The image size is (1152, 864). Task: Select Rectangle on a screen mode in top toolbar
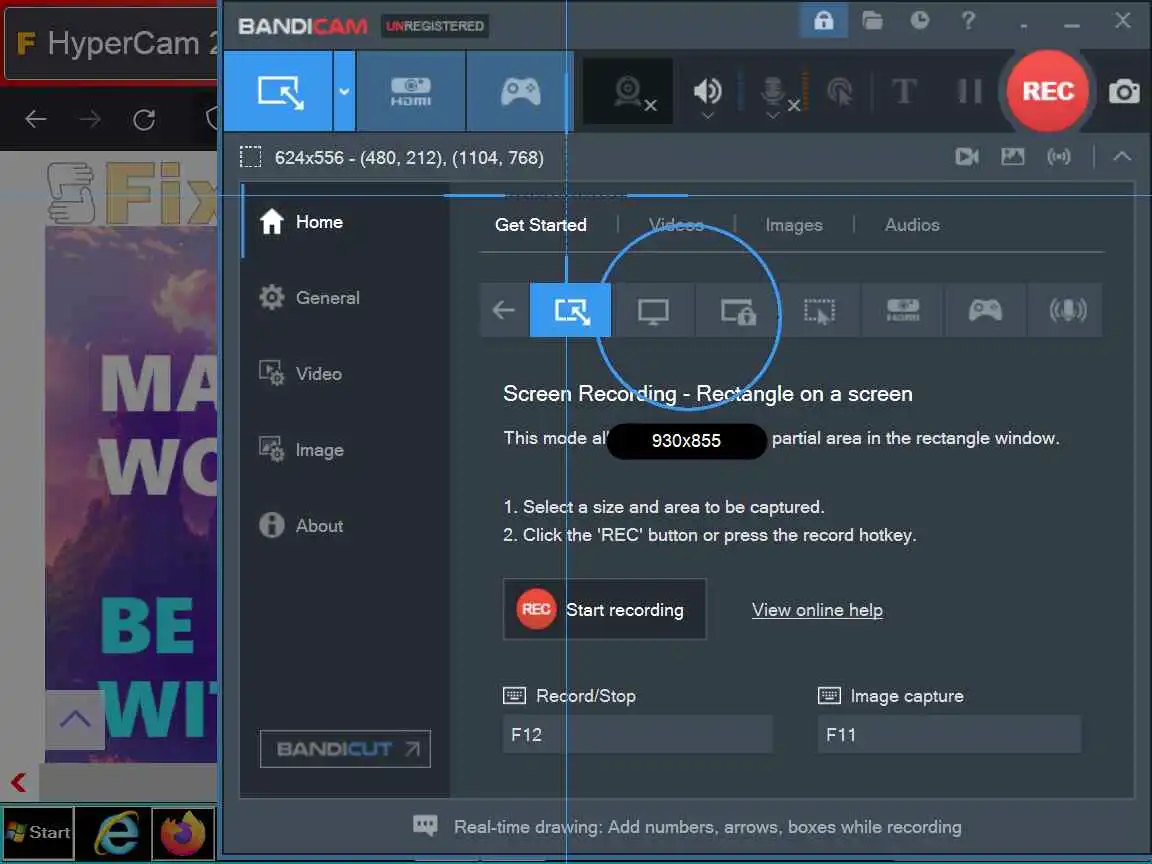278,91
